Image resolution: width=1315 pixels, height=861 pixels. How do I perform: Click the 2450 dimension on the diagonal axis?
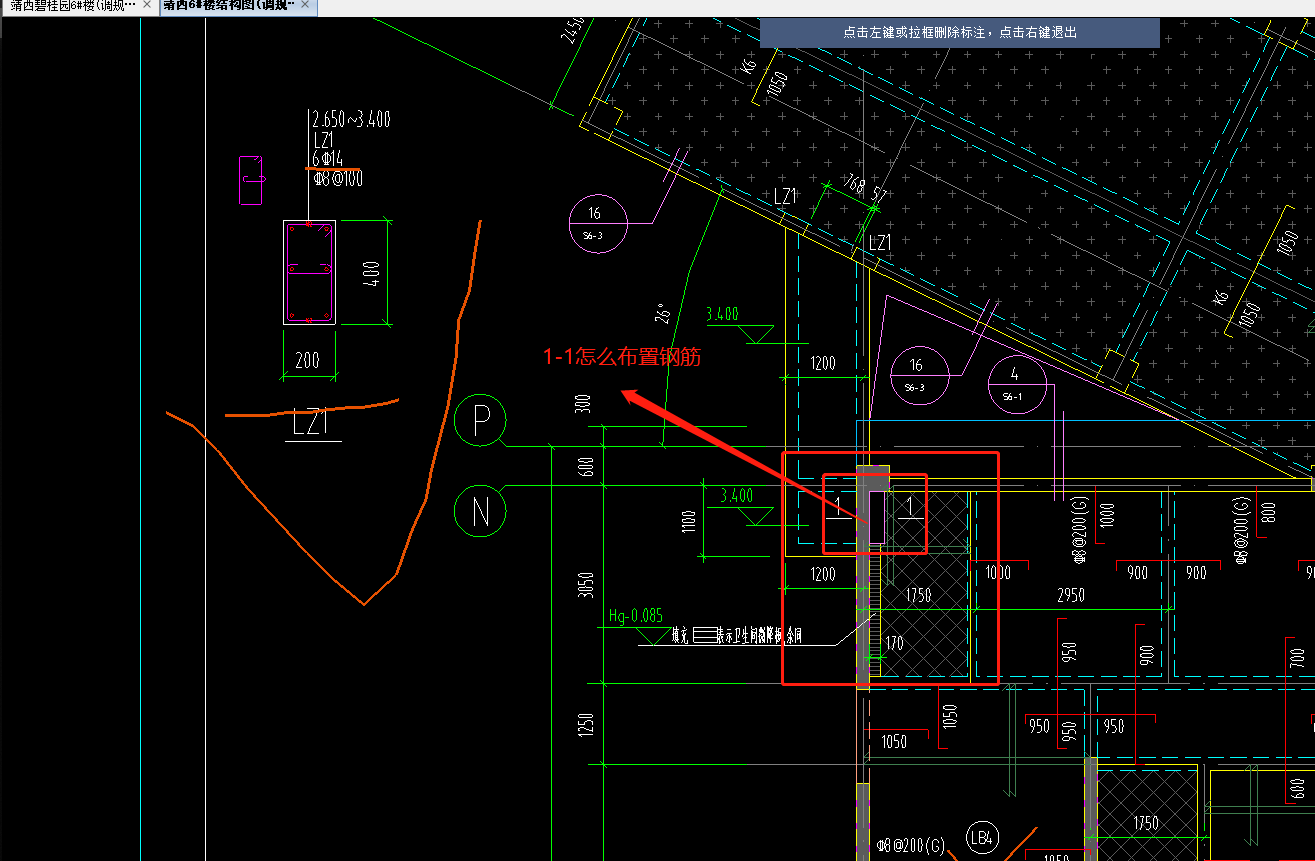tap(573, 30)
